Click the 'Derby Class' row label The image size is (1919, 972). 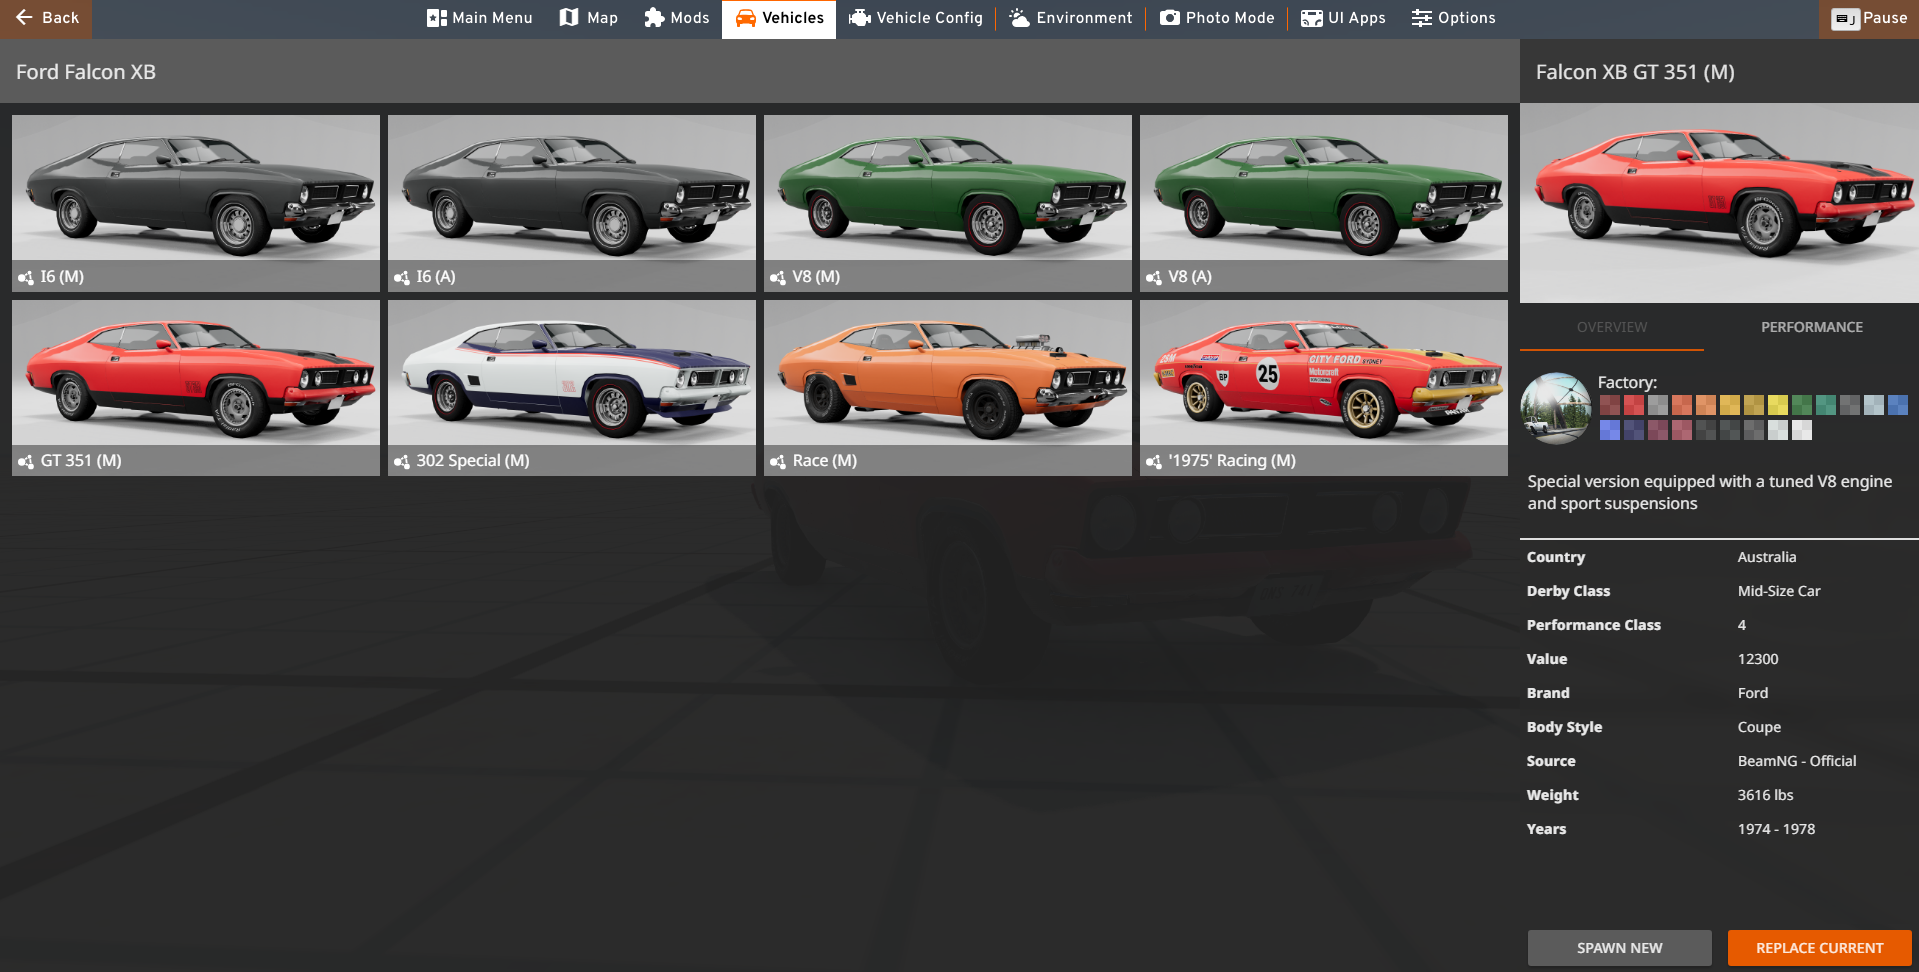1569,591
